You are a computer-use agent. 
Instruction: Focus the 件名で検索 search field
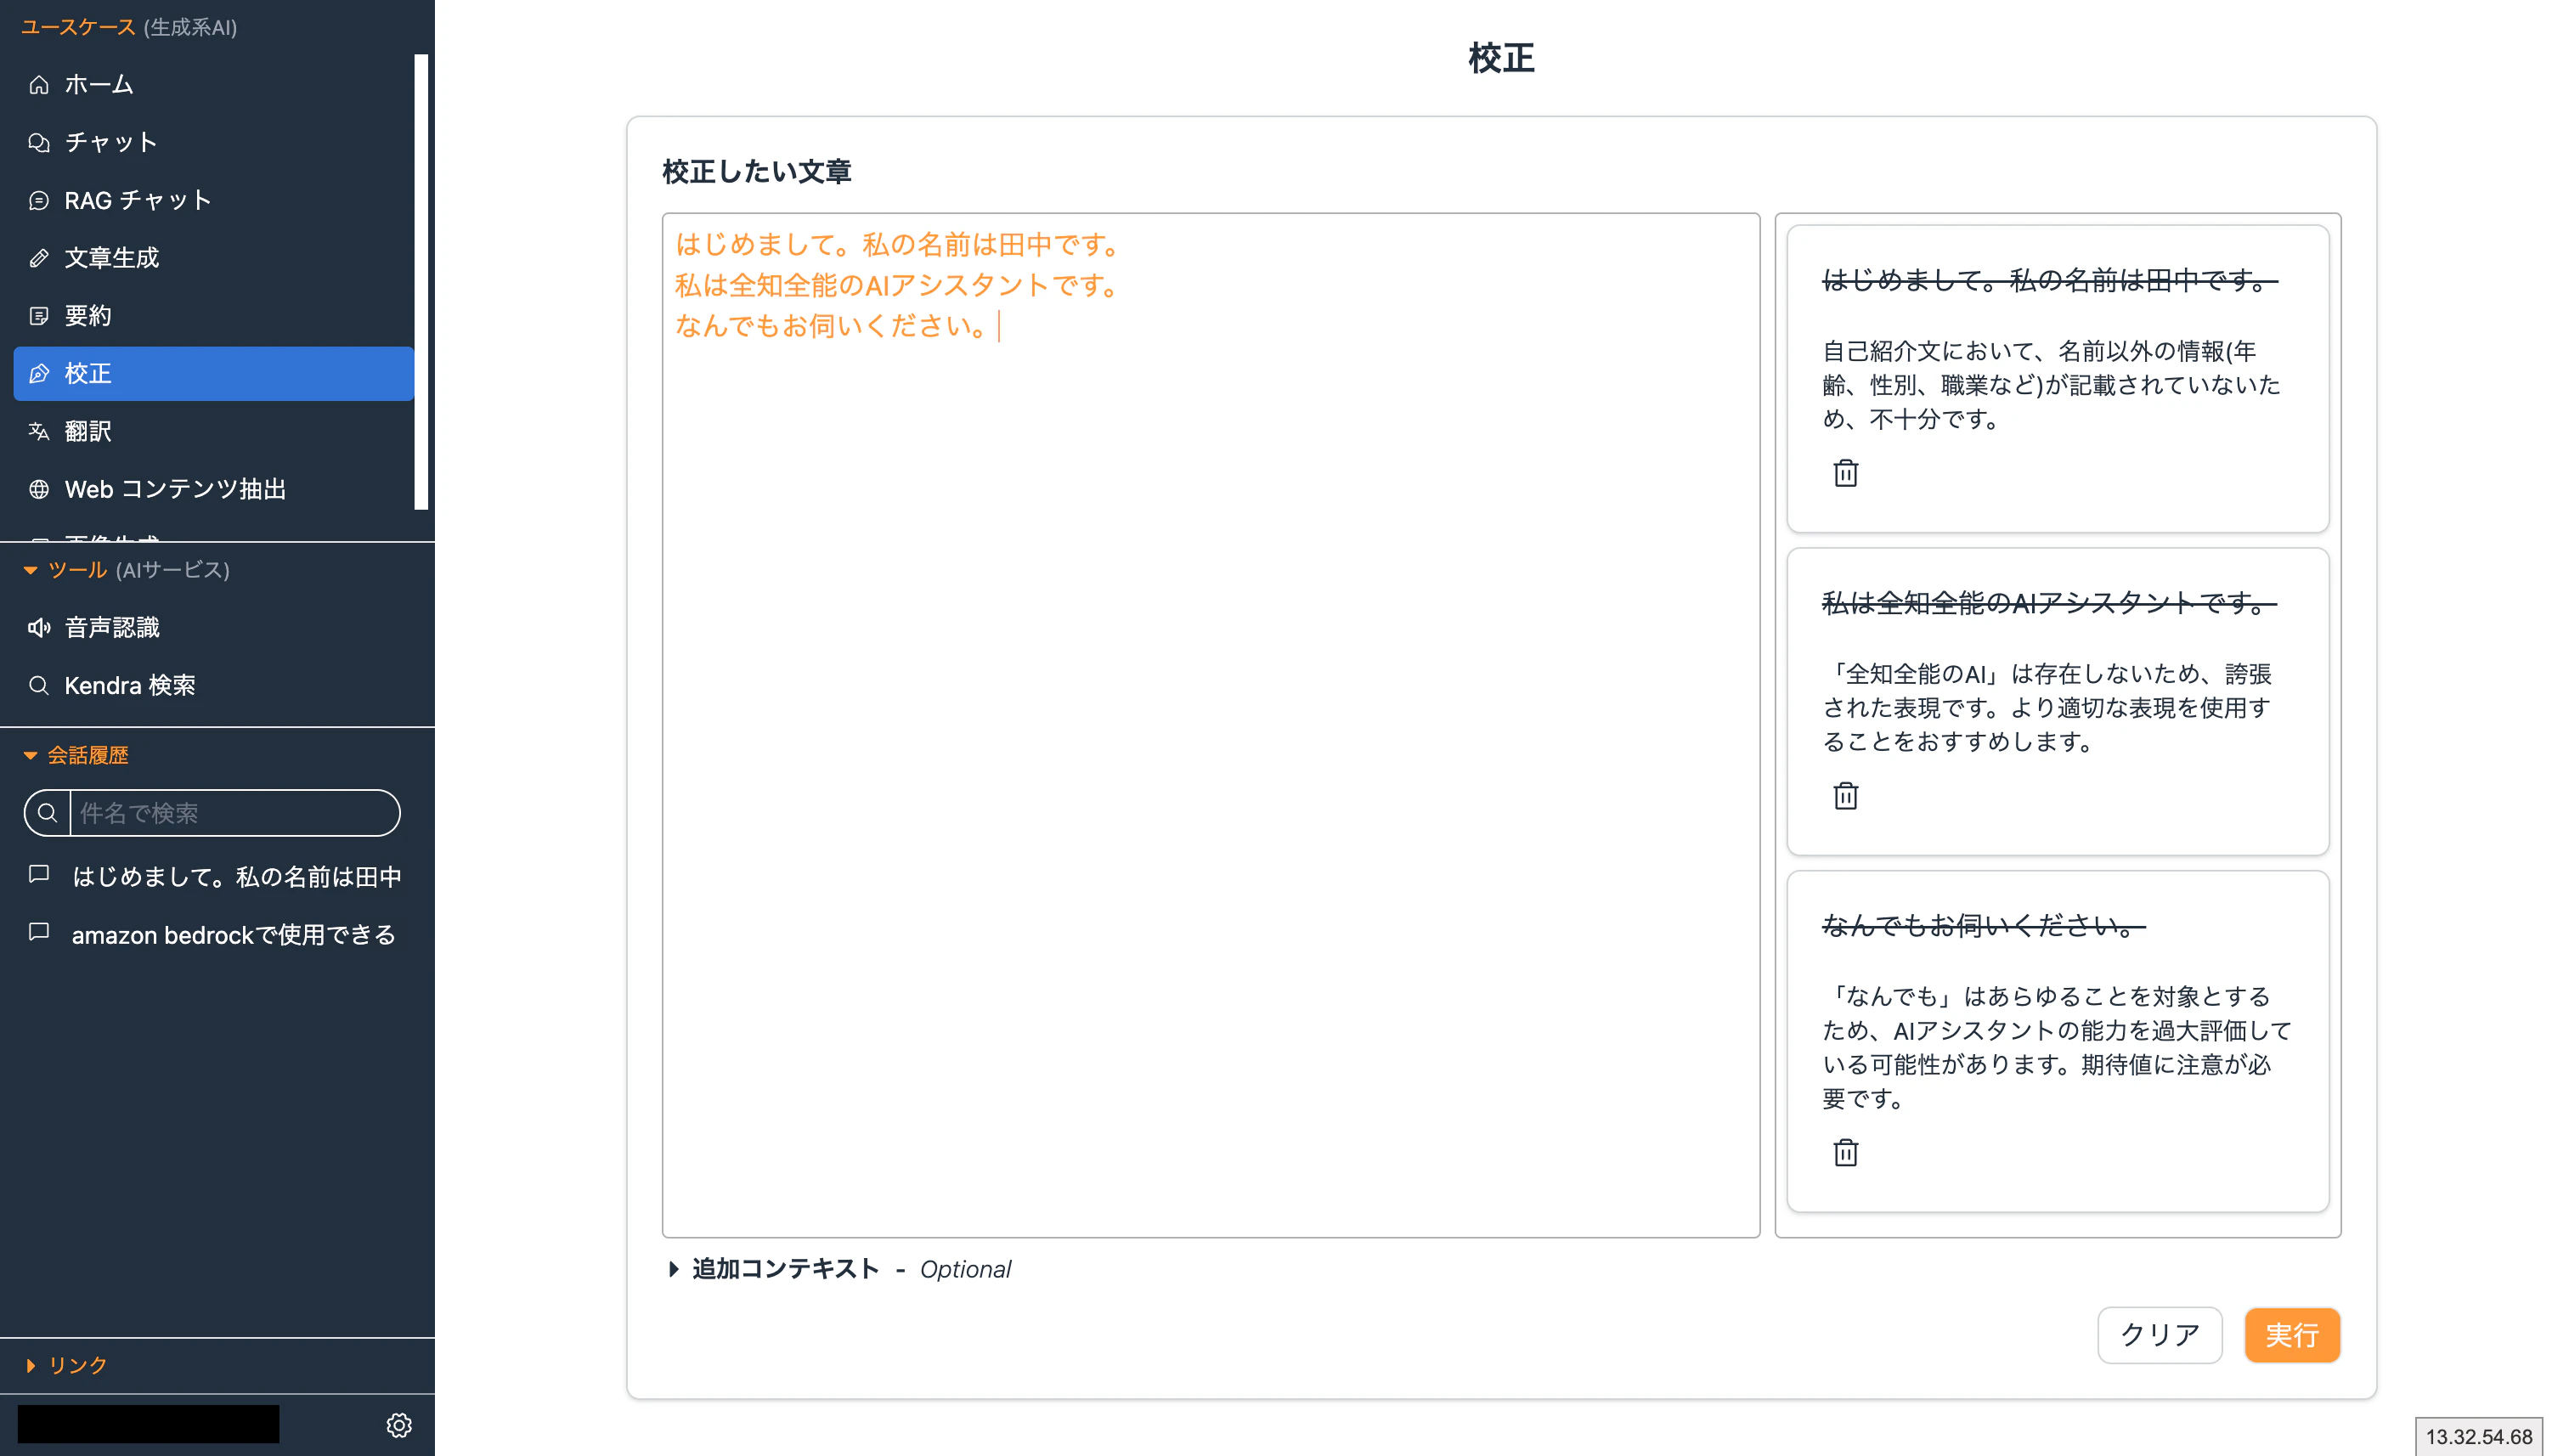pos(235,813)
